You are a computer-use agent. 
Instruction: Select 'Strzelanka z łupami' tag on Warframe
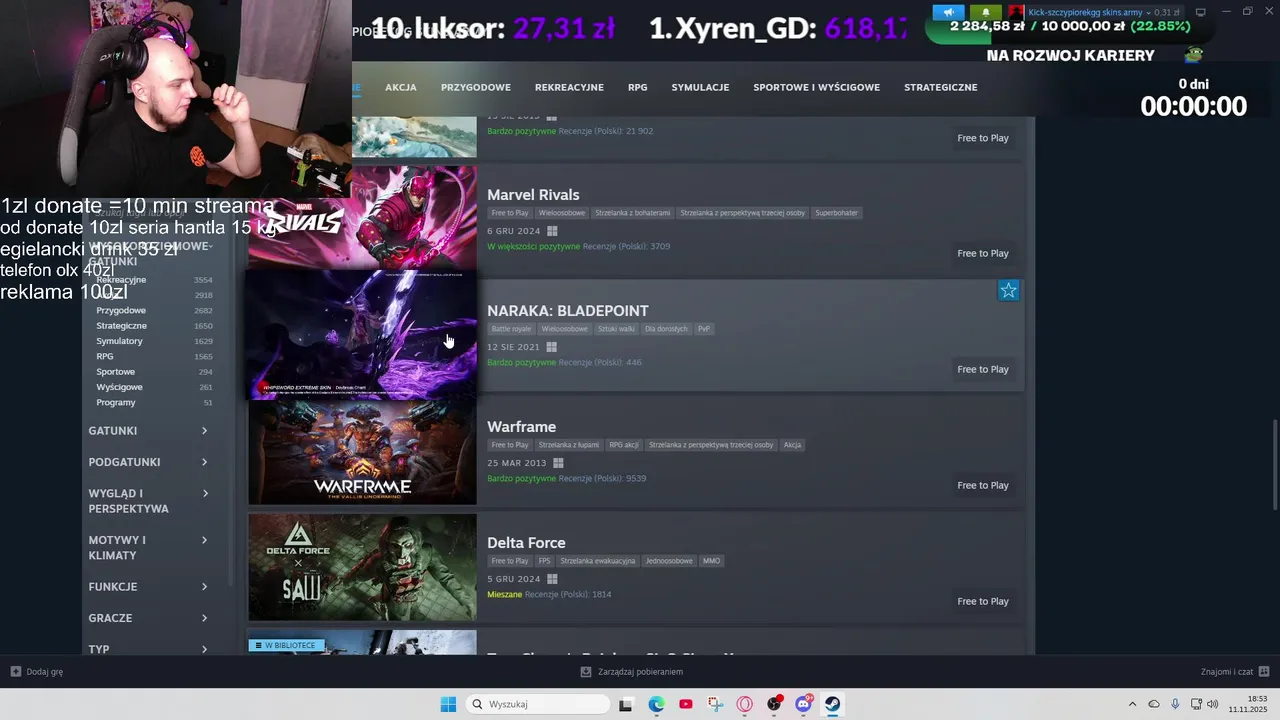tap(569, 445)
